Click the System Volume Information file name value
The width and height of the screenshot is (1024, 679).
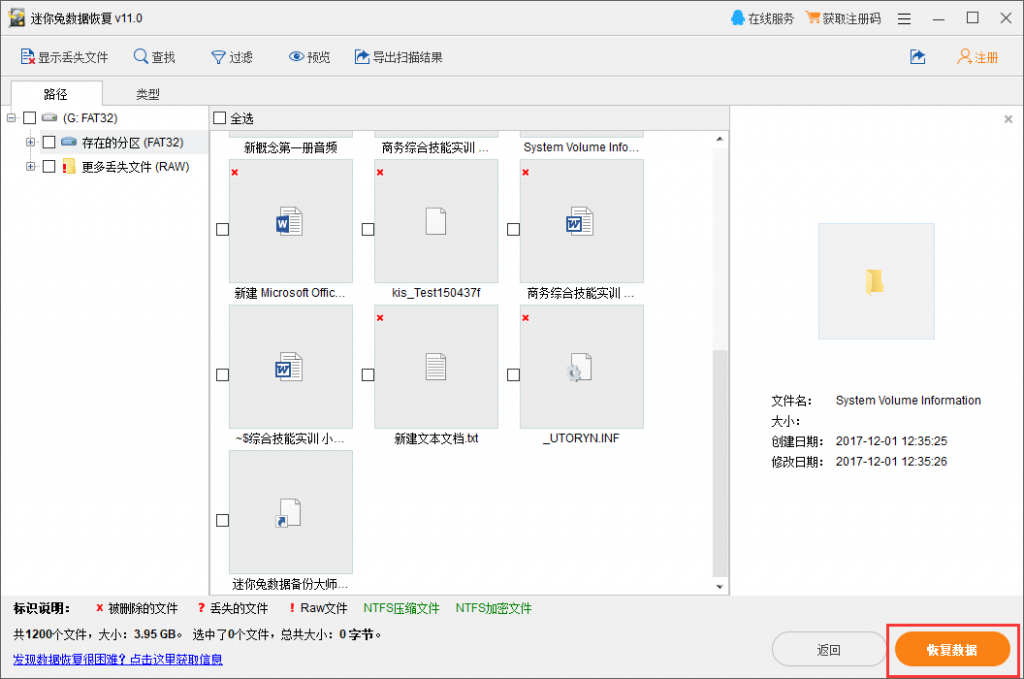click(908, 400)
